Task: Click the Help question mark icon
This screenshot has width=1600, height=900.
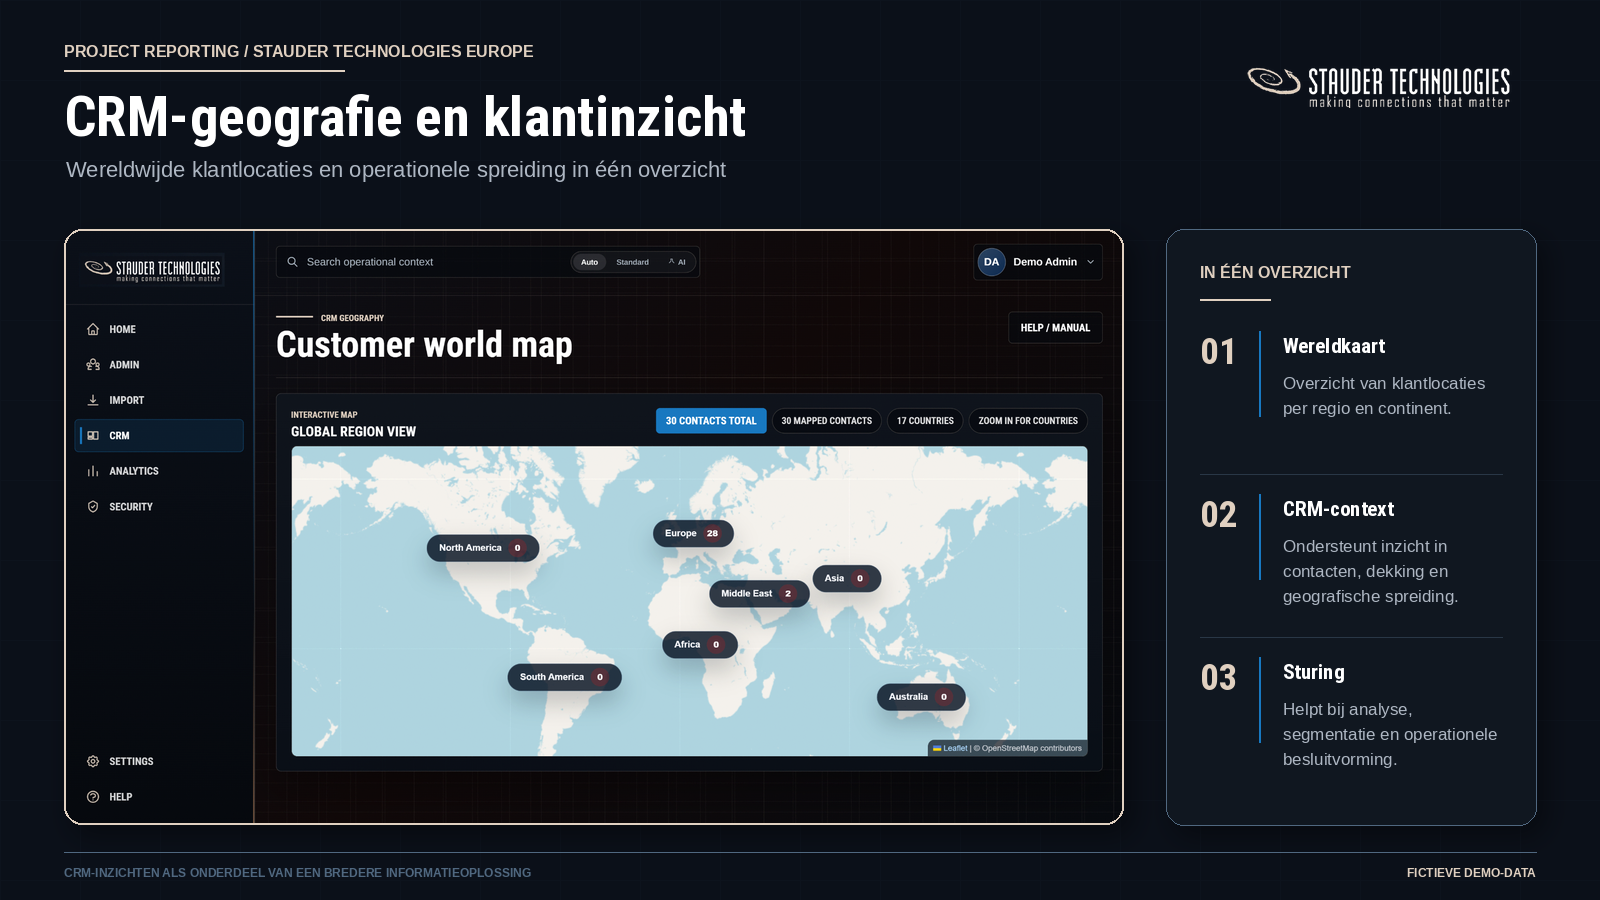Action: point(93,797)
